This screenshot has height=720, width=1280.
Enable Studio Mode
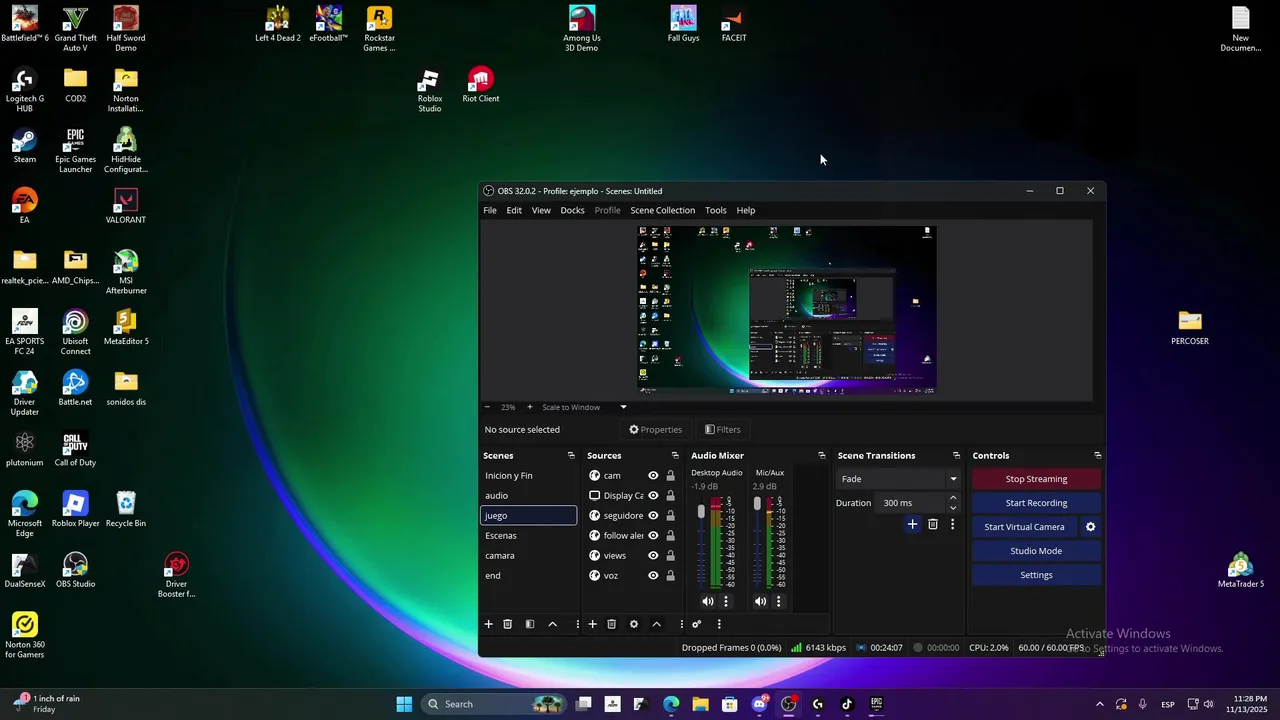tap(1036, 551)
